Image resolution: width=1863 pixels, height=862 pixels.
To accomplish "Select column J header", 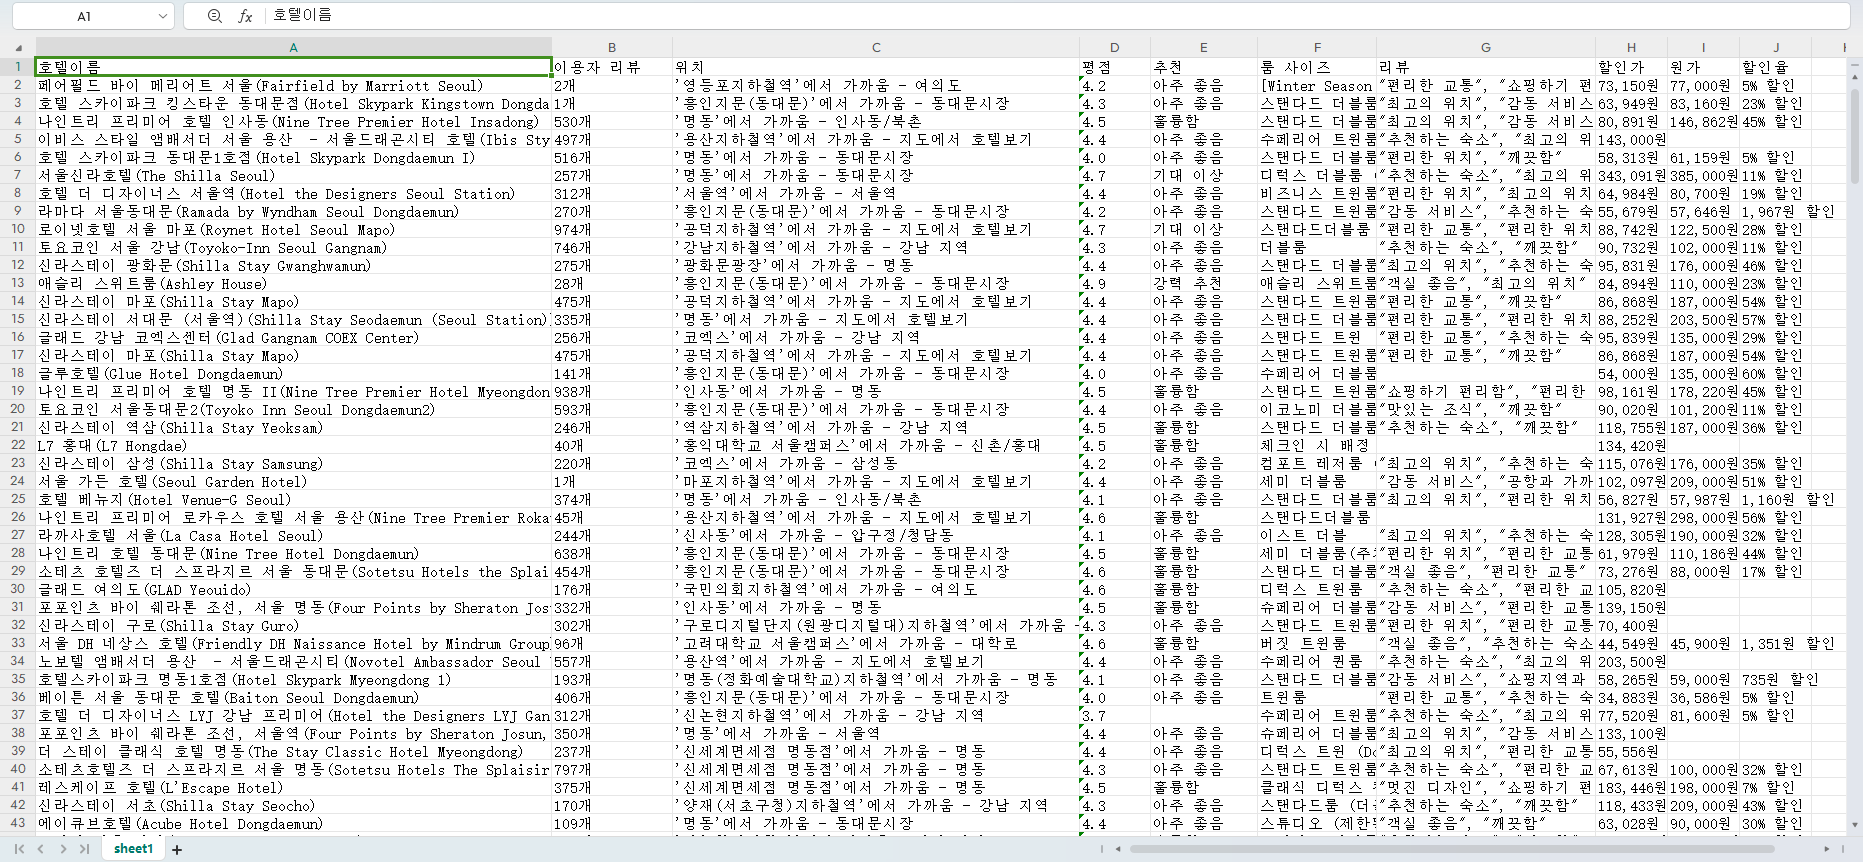I will 1776,47.
